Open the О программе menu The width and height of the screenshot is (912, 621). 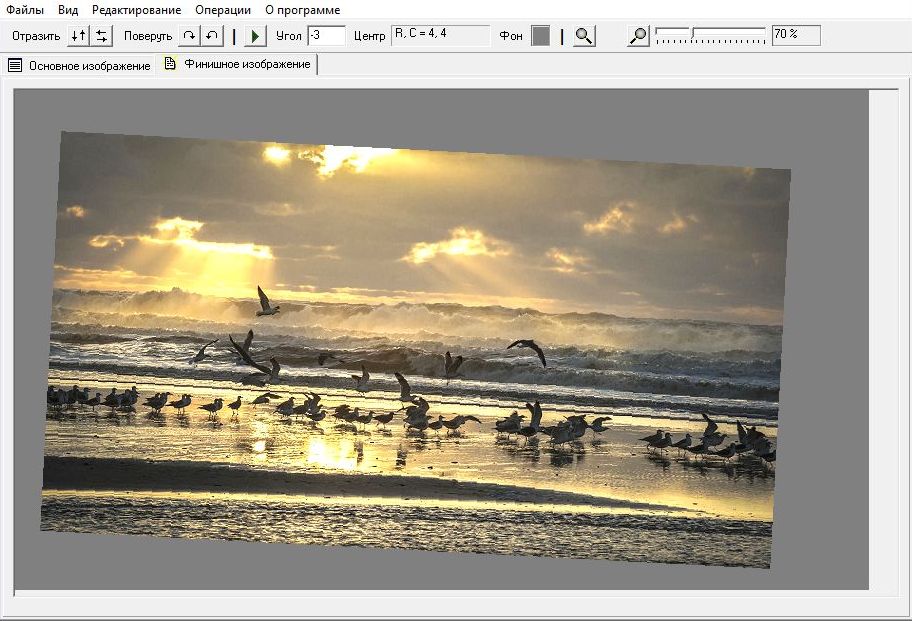tap(302, 10)
